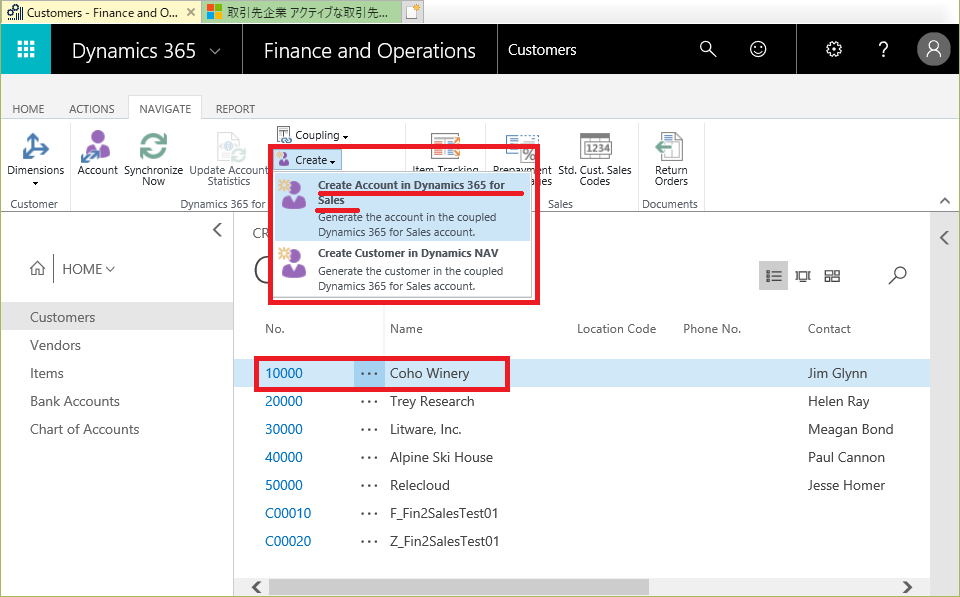Open Item Tracking icon
Image resolution: width=960 pixels, height=597 pixels.
[x=445, y=147]
